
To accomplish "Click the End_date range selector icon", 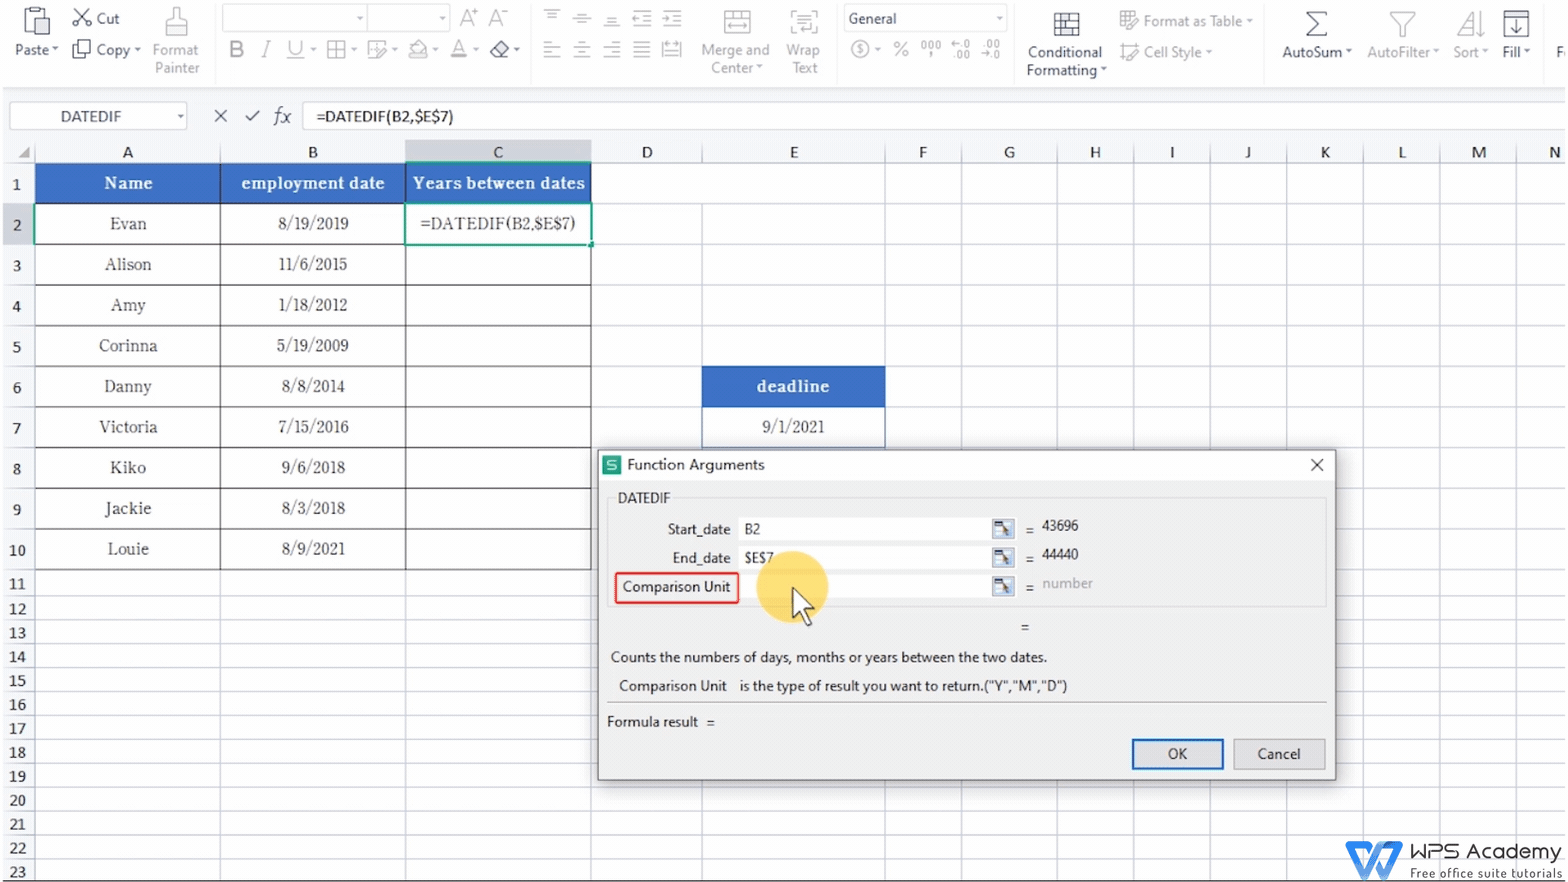I will pos(1002,558).
